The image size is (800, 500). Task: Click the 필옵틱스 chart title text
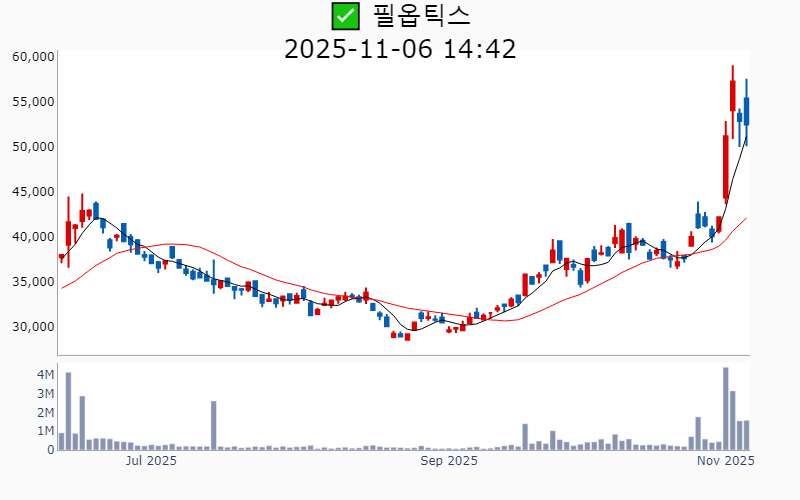(x=421, y=16)
